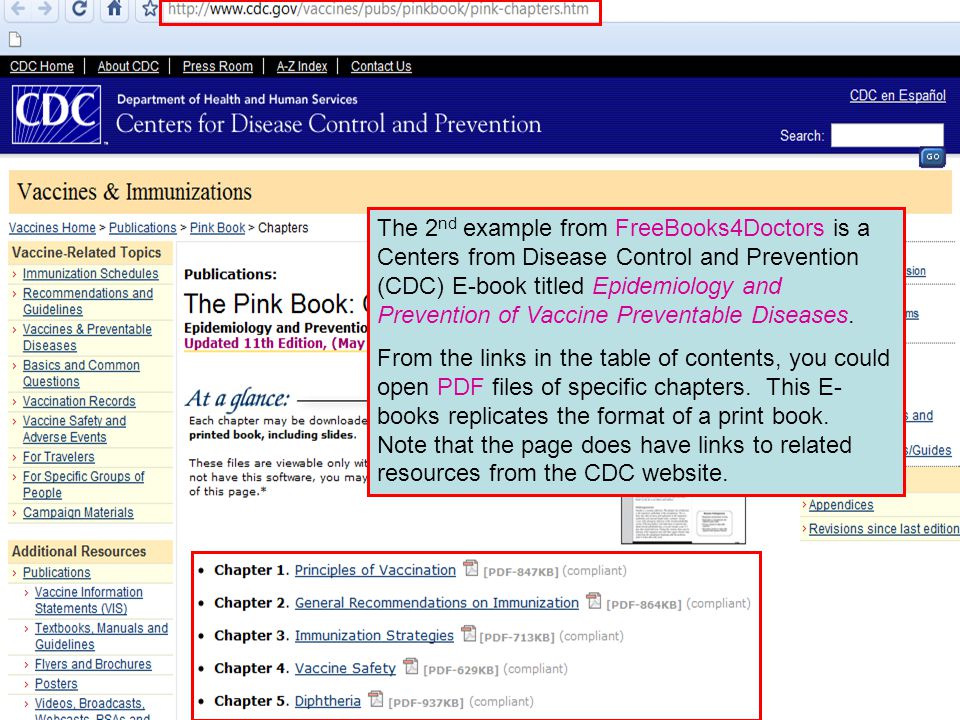Open Campaign Materials sidebar link
This screenshot has width=960, height=720.
(x=78, y=512)
